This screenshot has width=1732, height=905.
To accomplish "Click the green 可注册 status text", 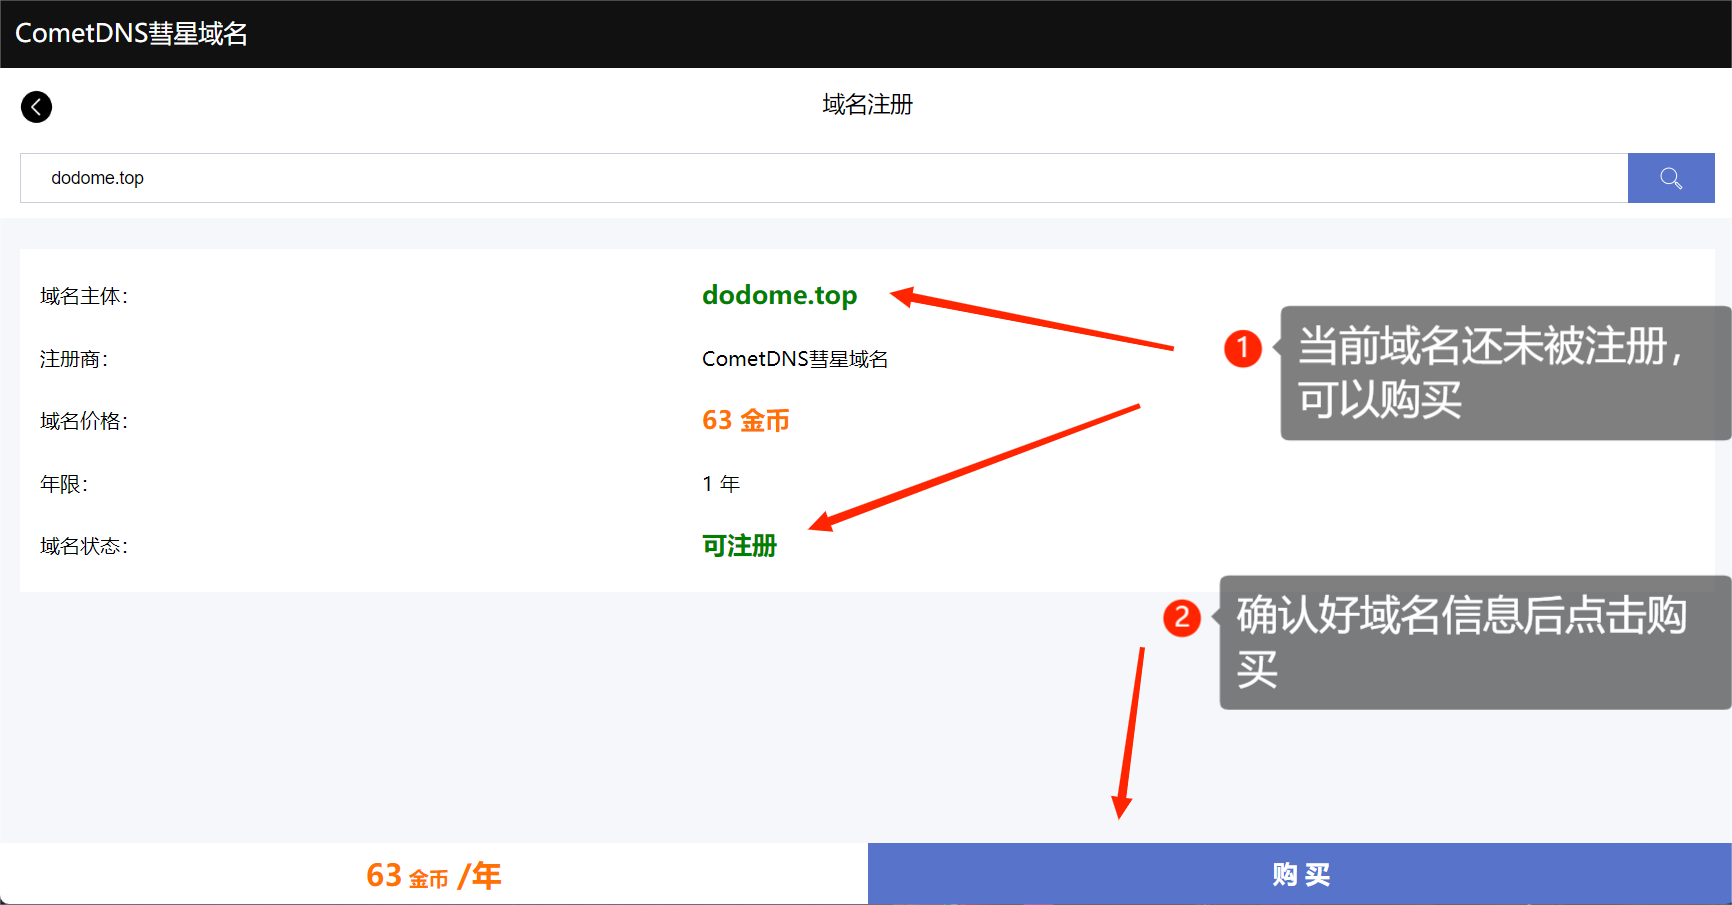I will (x=739, y=546).
